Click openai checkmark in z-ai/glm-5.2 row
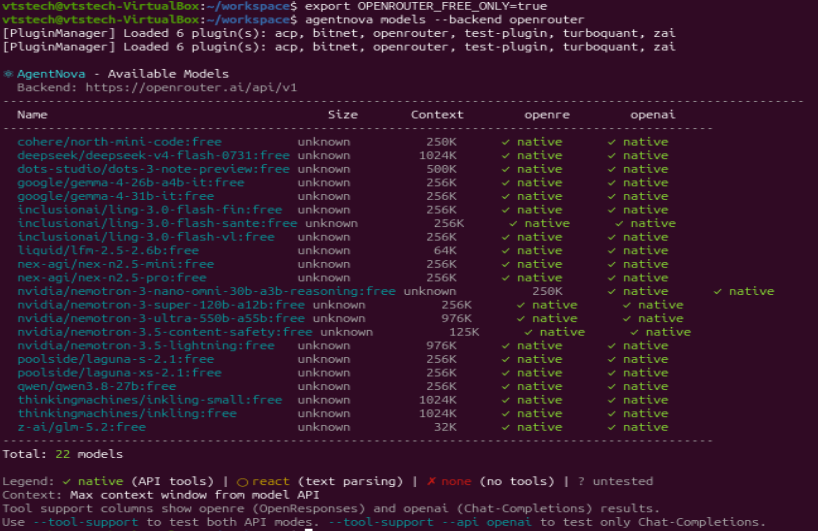Screen dimensions: 818x531 point(611,427)
